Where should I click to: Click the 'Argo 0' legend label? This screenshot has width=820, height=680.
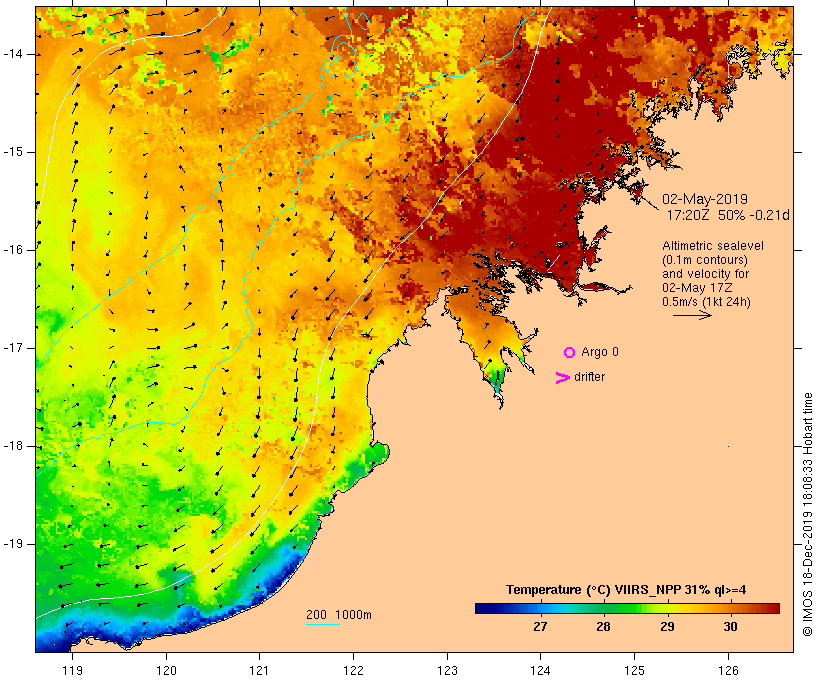(x=600, y=352)
